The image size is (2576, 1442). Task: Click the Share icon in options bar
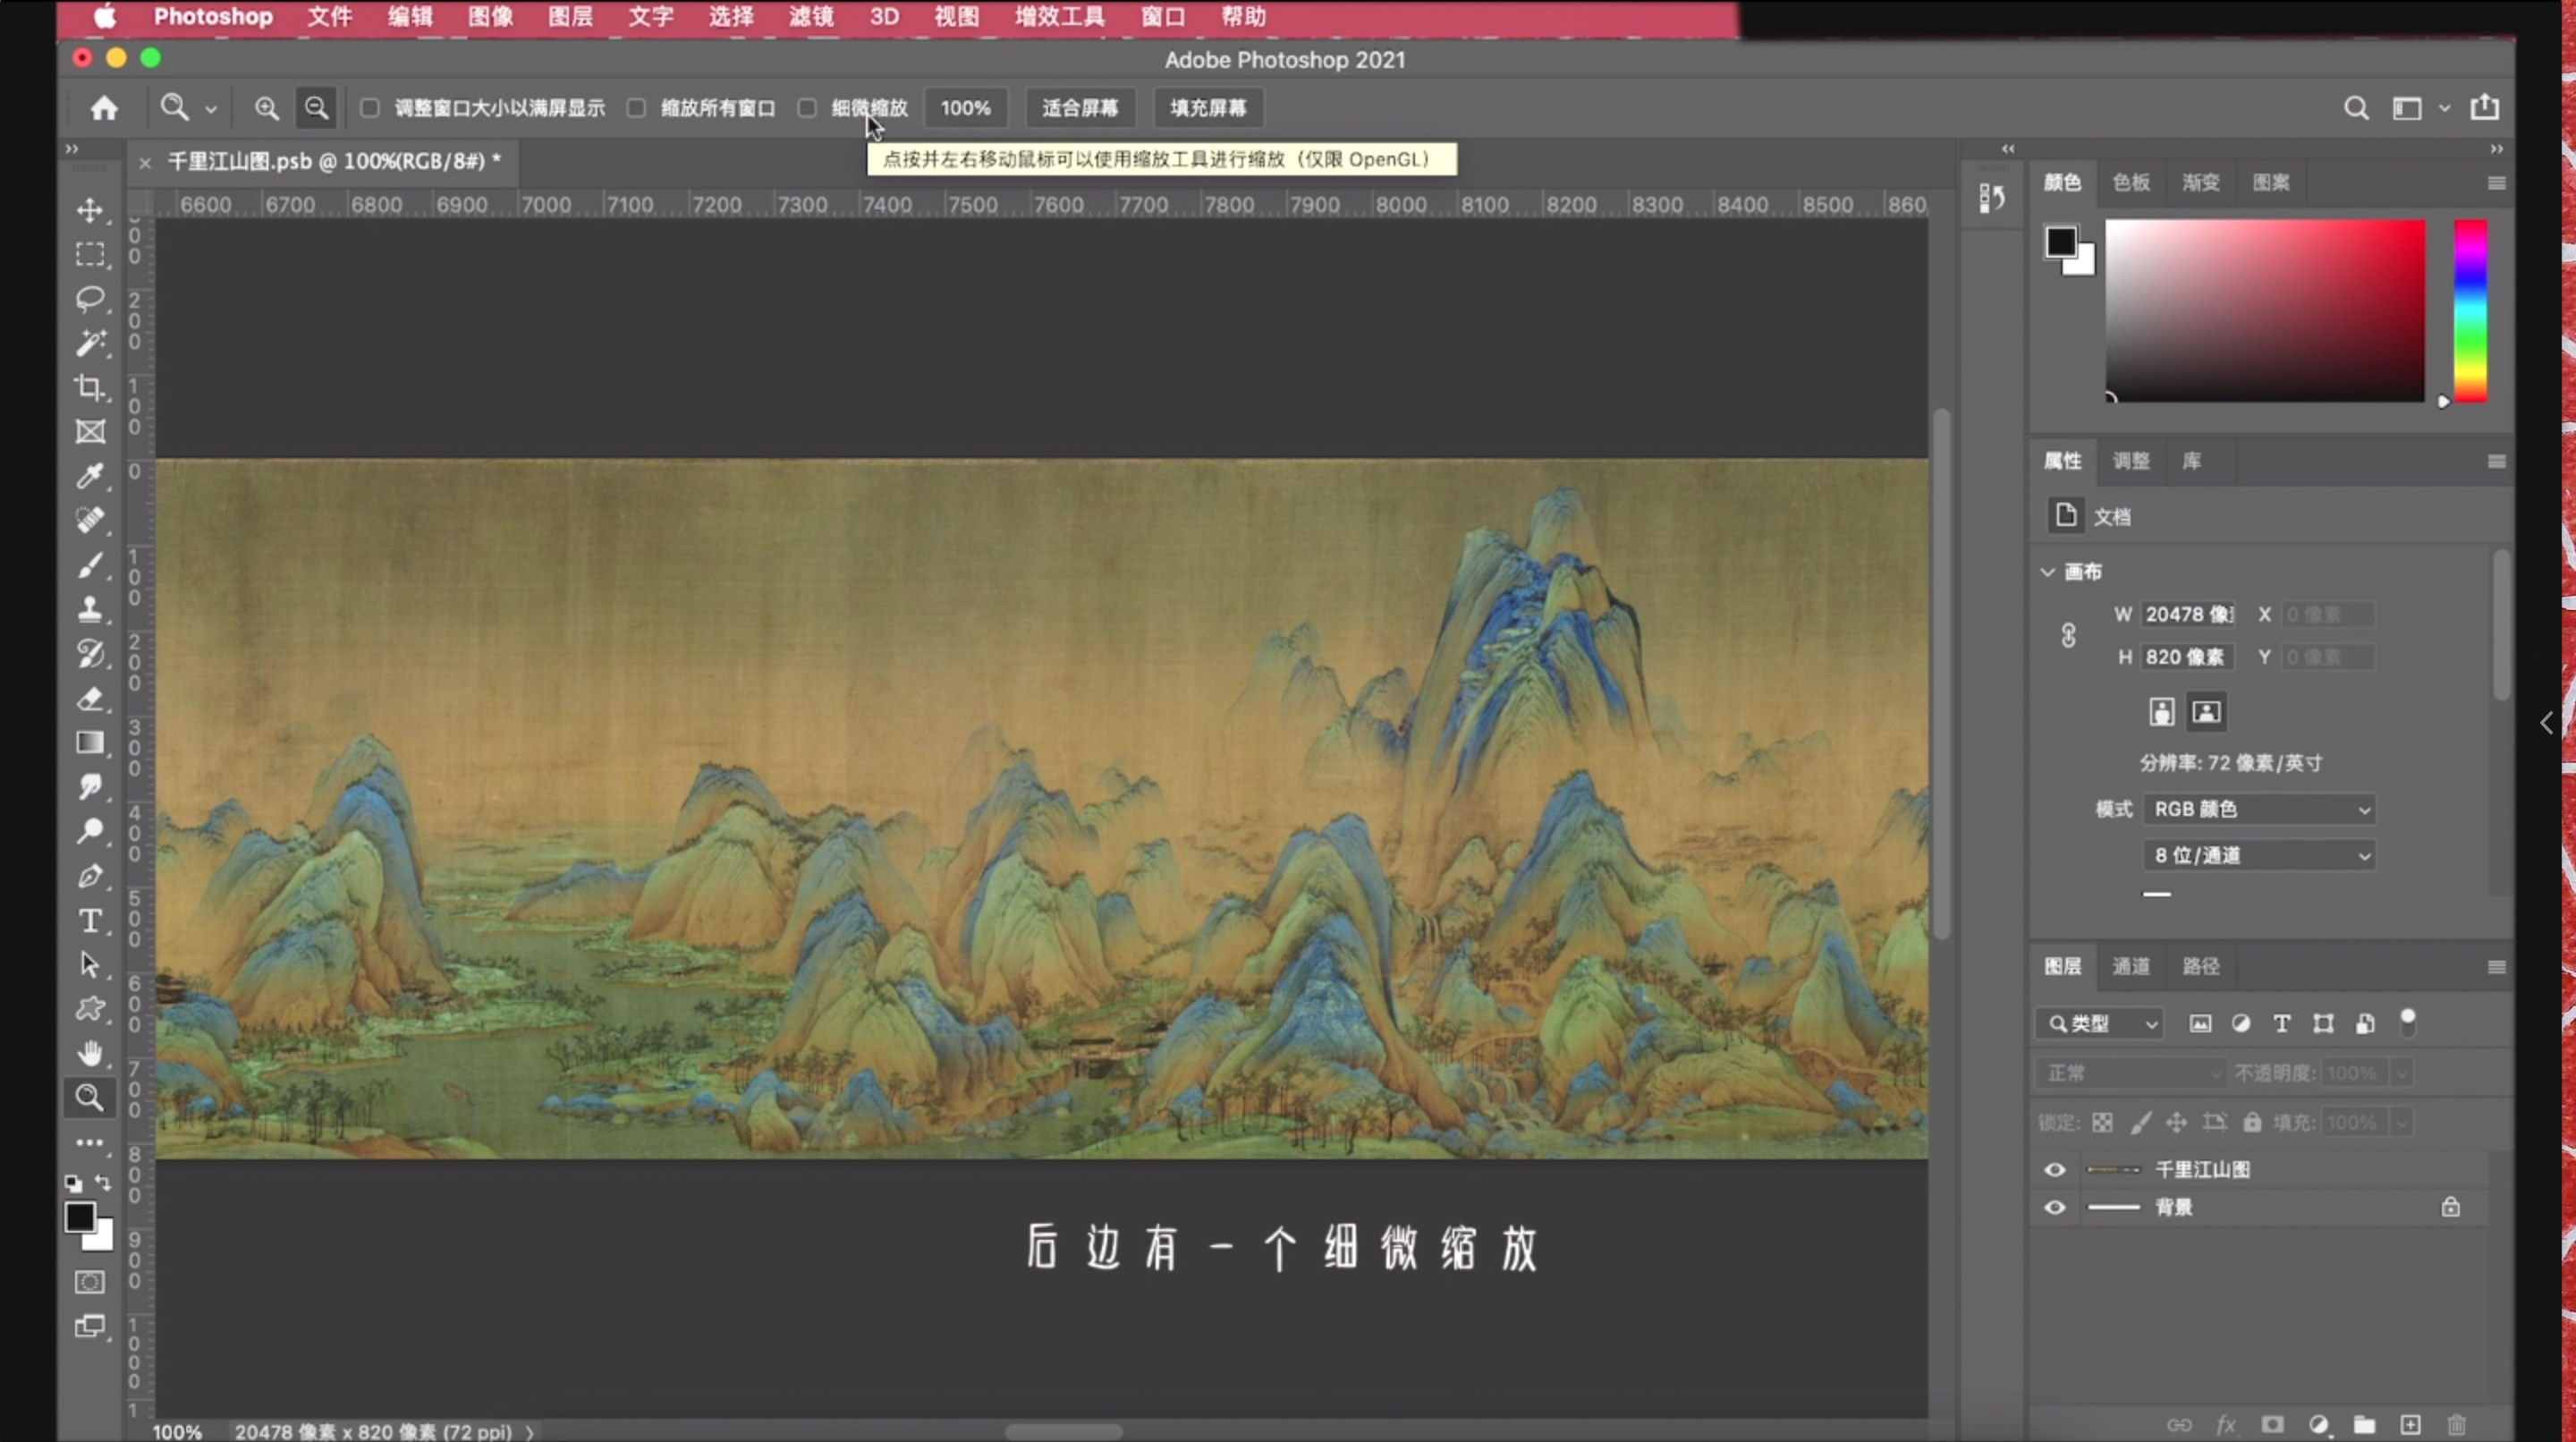coord(2485,107)
